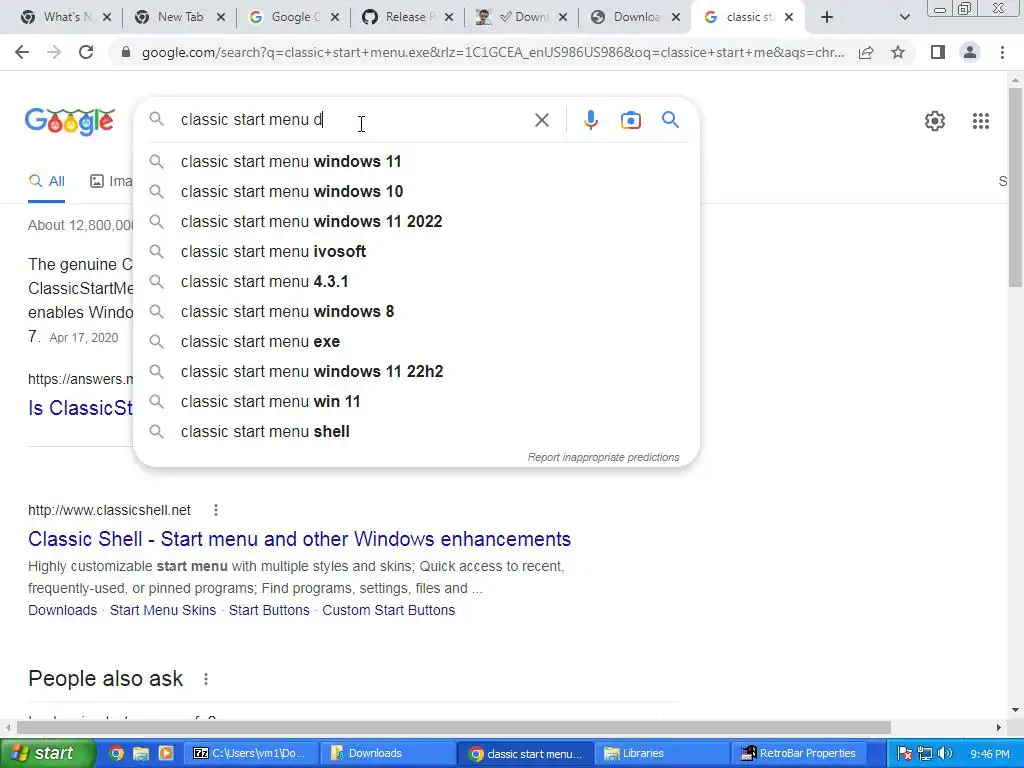This screenshot has height=768, width=1024.
Task: Bookmark this page with the star icon
Action: coord(898,52)
